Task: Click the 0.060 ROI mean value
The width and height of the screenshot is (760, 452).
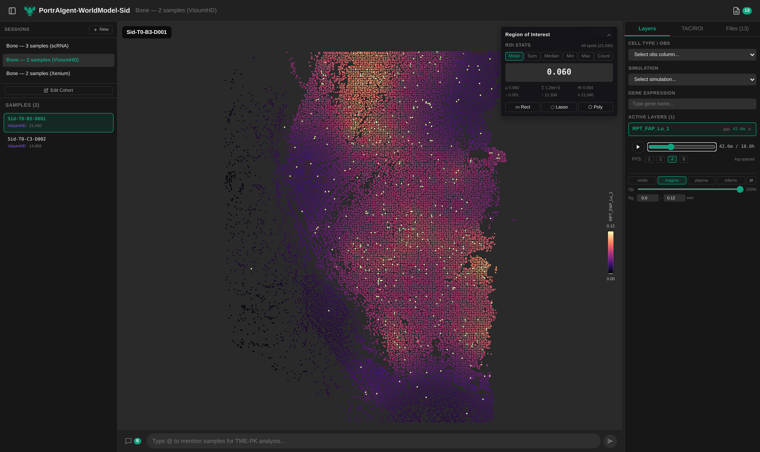Action: (559, 72)
